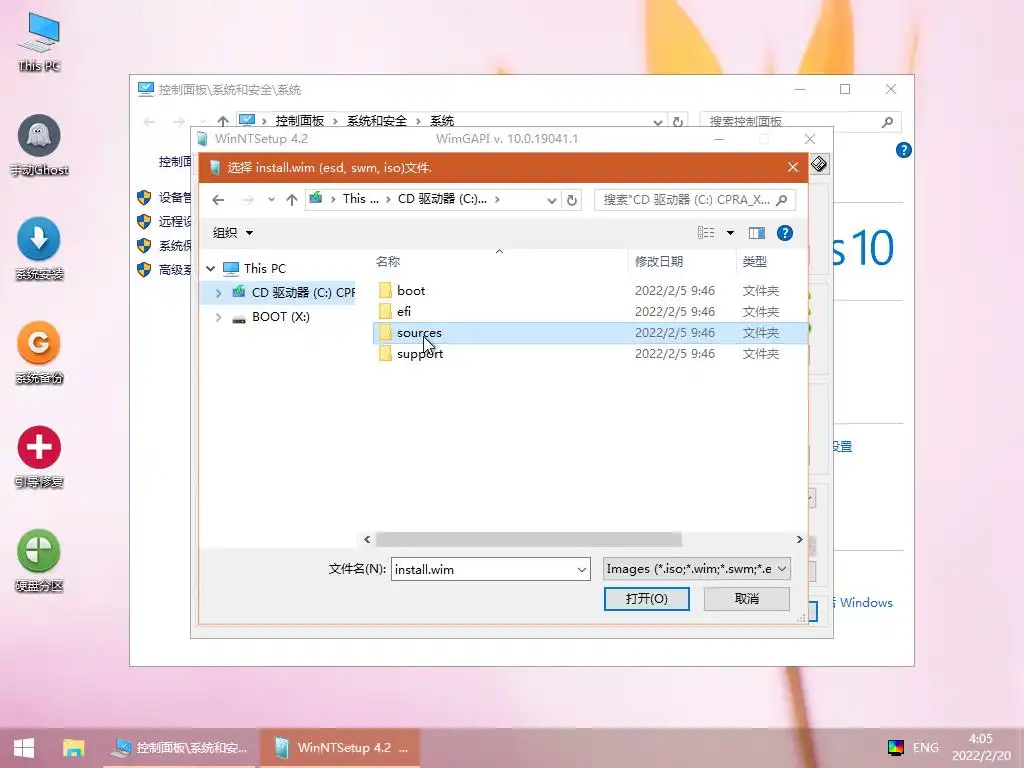The image size is (1024, 768).
Task: Go up one folder in file dialog
Action: (292, 200)
